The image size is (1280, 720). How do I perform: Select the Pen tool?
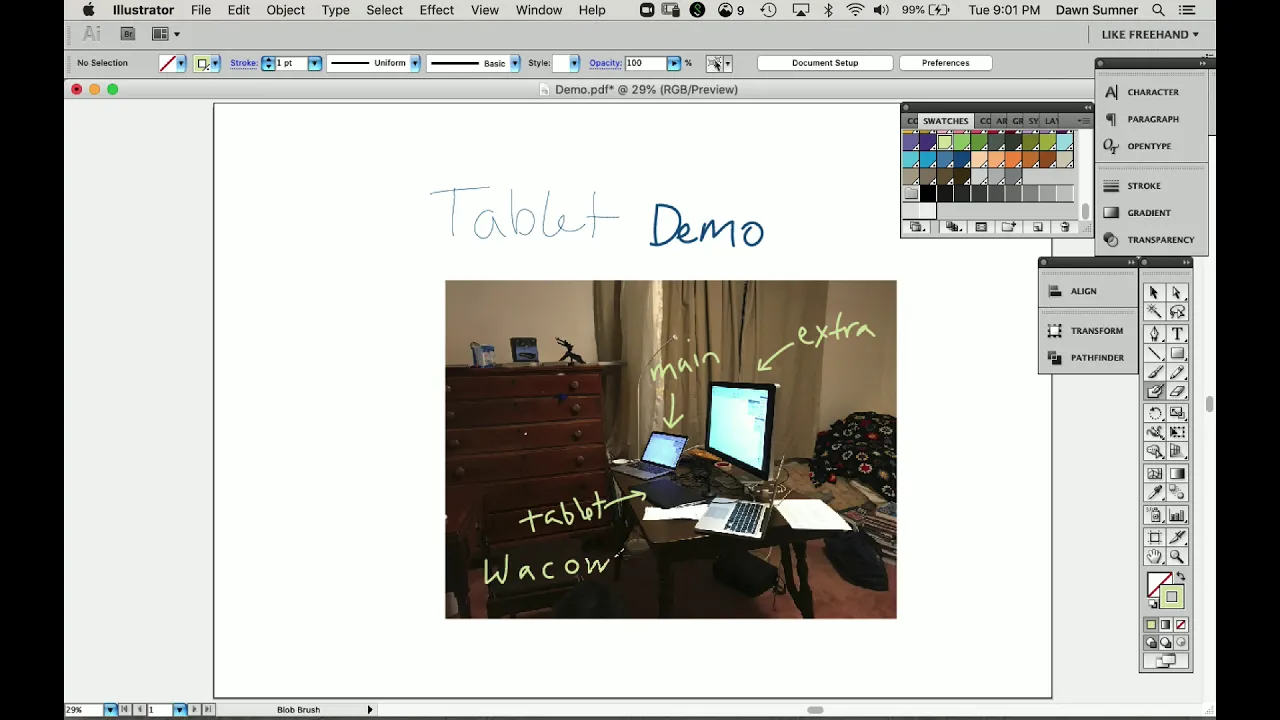pyautogui.click(x=1153, y=334)
